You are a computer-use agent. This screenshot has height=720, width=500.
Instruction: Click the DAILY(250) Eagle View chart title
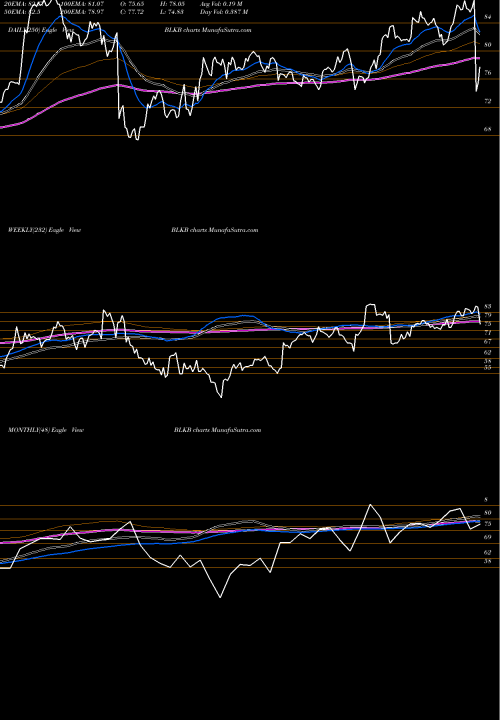[41, 30]
